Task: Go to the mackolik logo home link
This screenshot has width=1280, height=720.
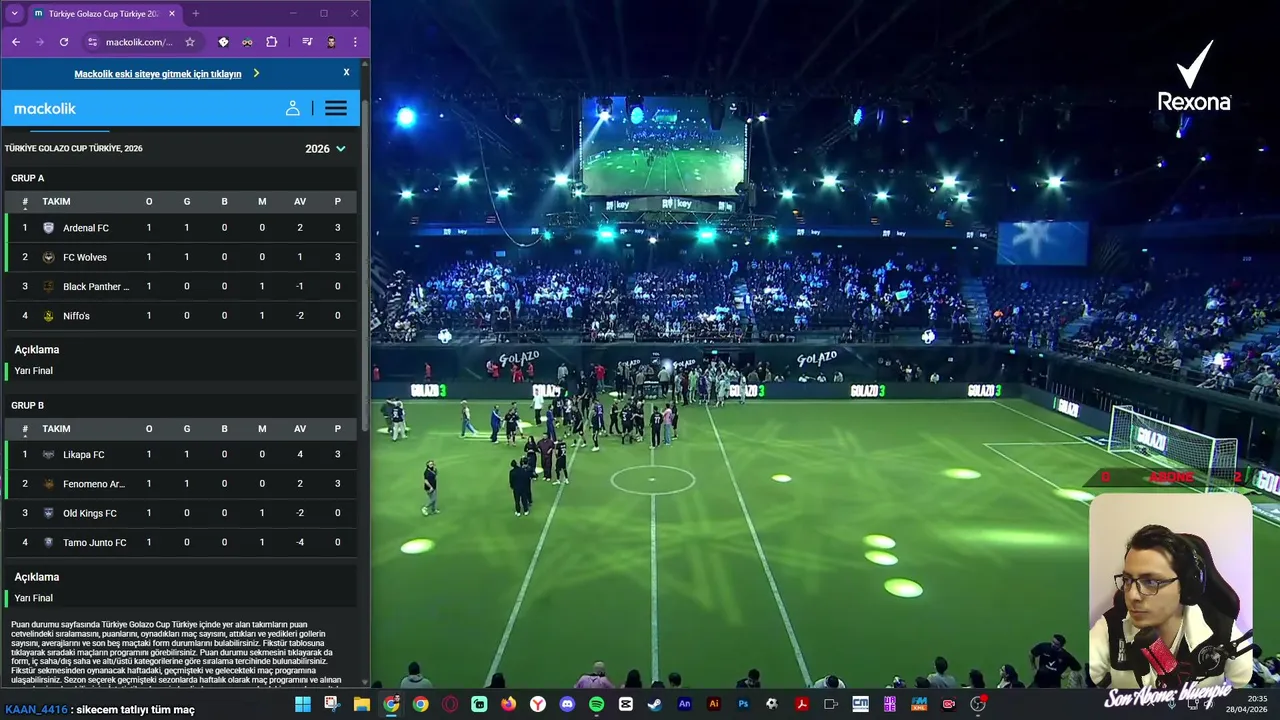Action: pos(45,108)
